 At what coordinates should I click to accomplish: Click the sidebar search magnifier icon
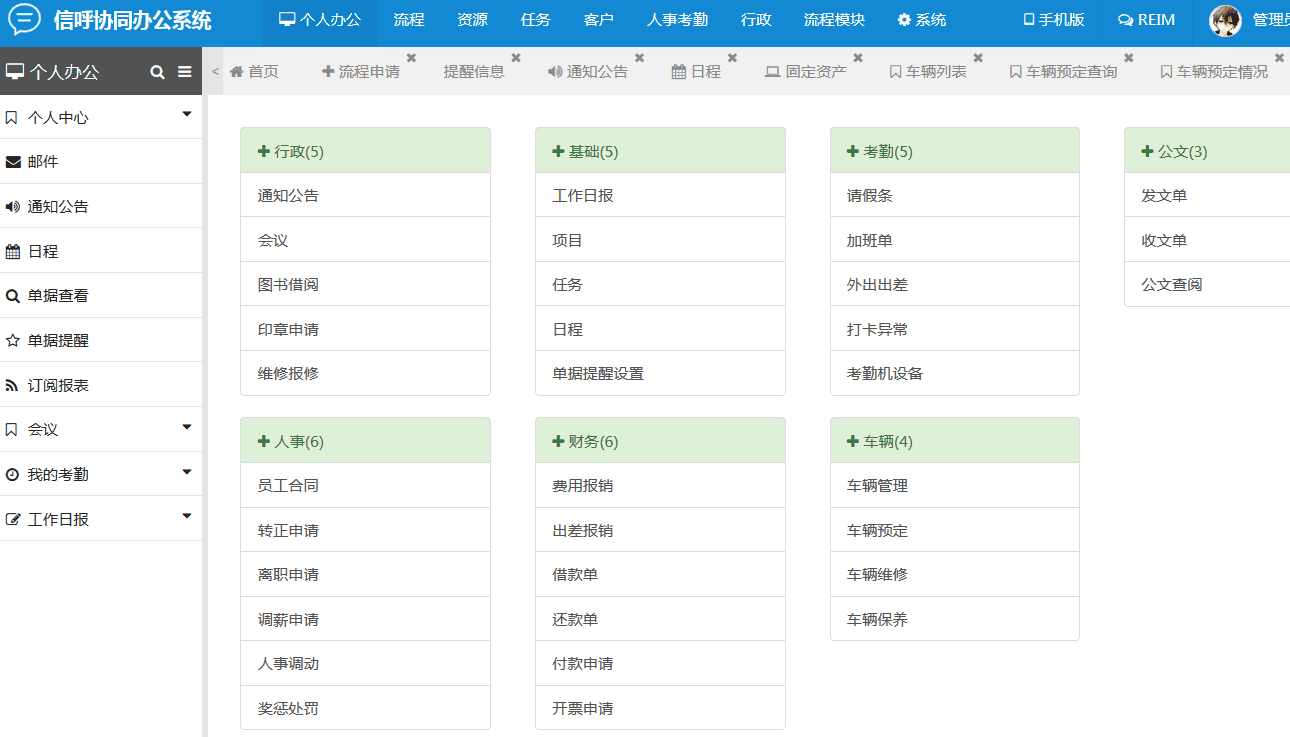click(157, 72)
